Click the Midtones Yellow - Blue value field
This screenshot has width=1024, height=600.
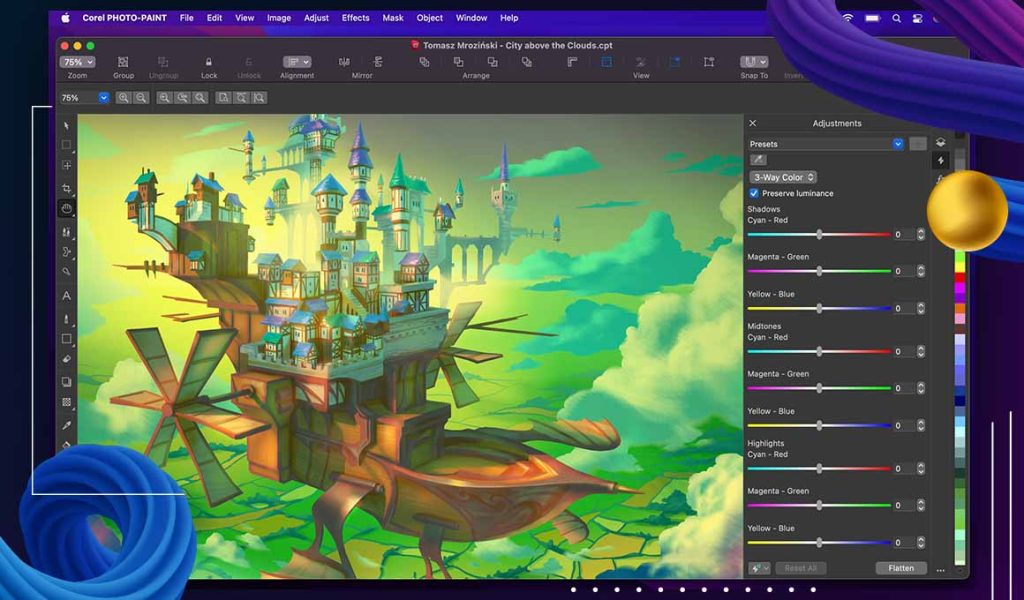click(903, 426)
